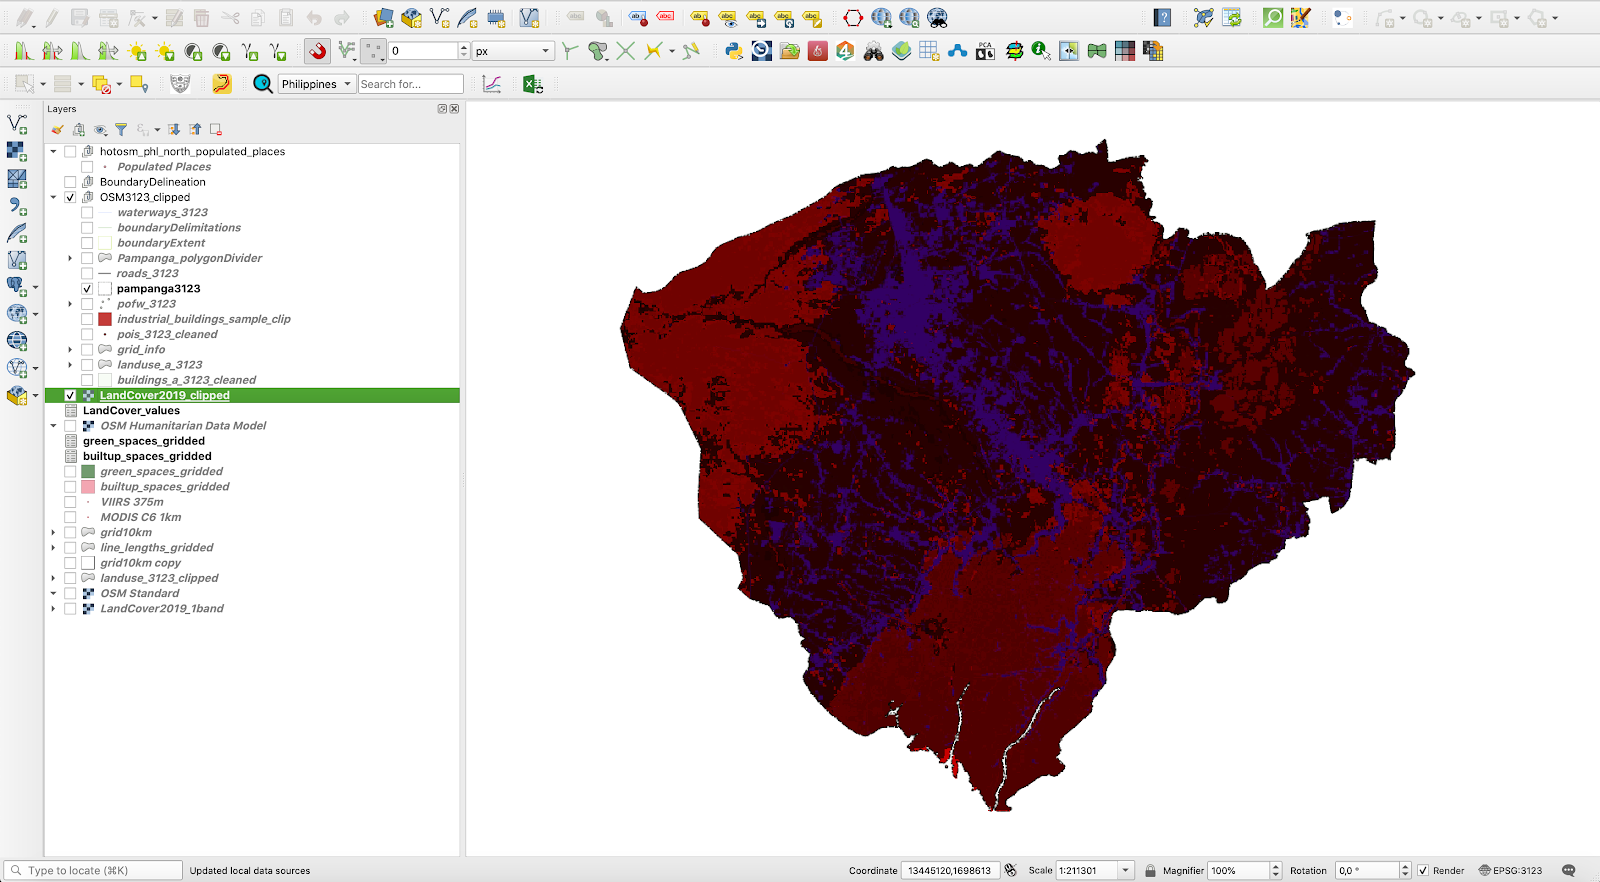This screenshot has height=882, width=1600.
Task: Click the Excel sync plugin icon
Action: coord(533,84)
